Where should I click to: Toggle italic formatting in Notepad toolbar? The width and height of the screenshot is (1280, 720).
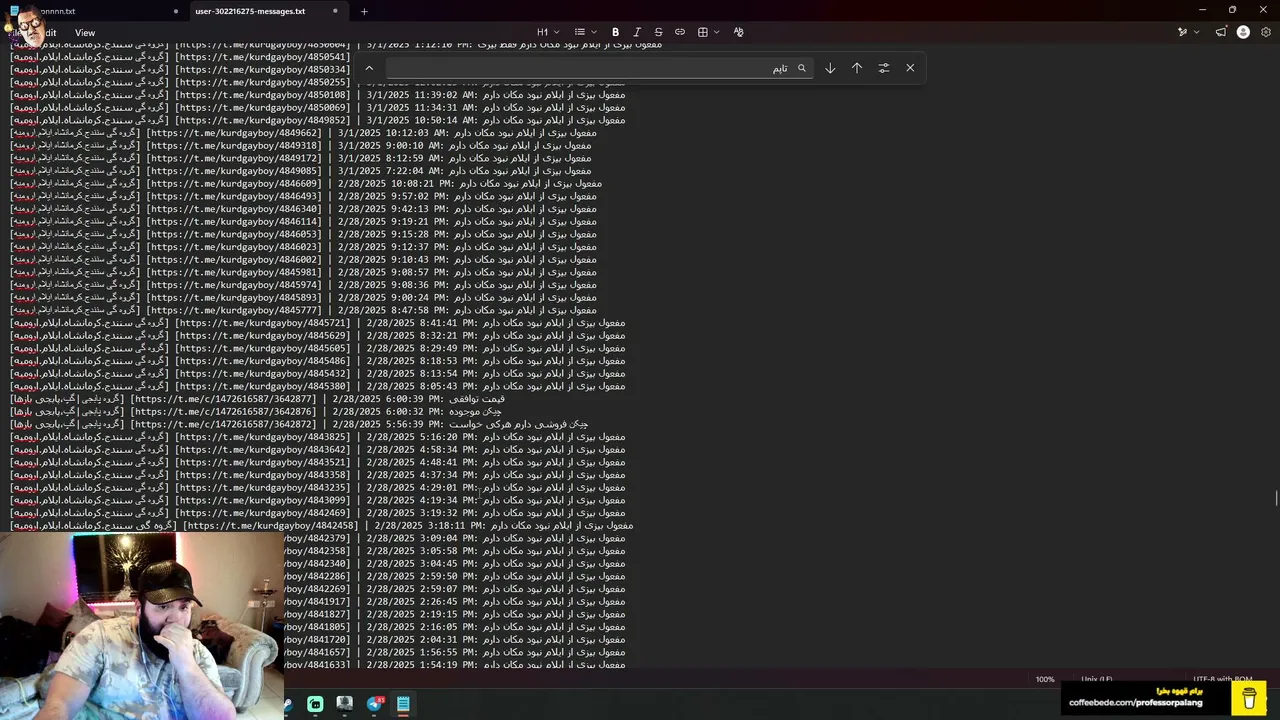[x=637, y=32]
